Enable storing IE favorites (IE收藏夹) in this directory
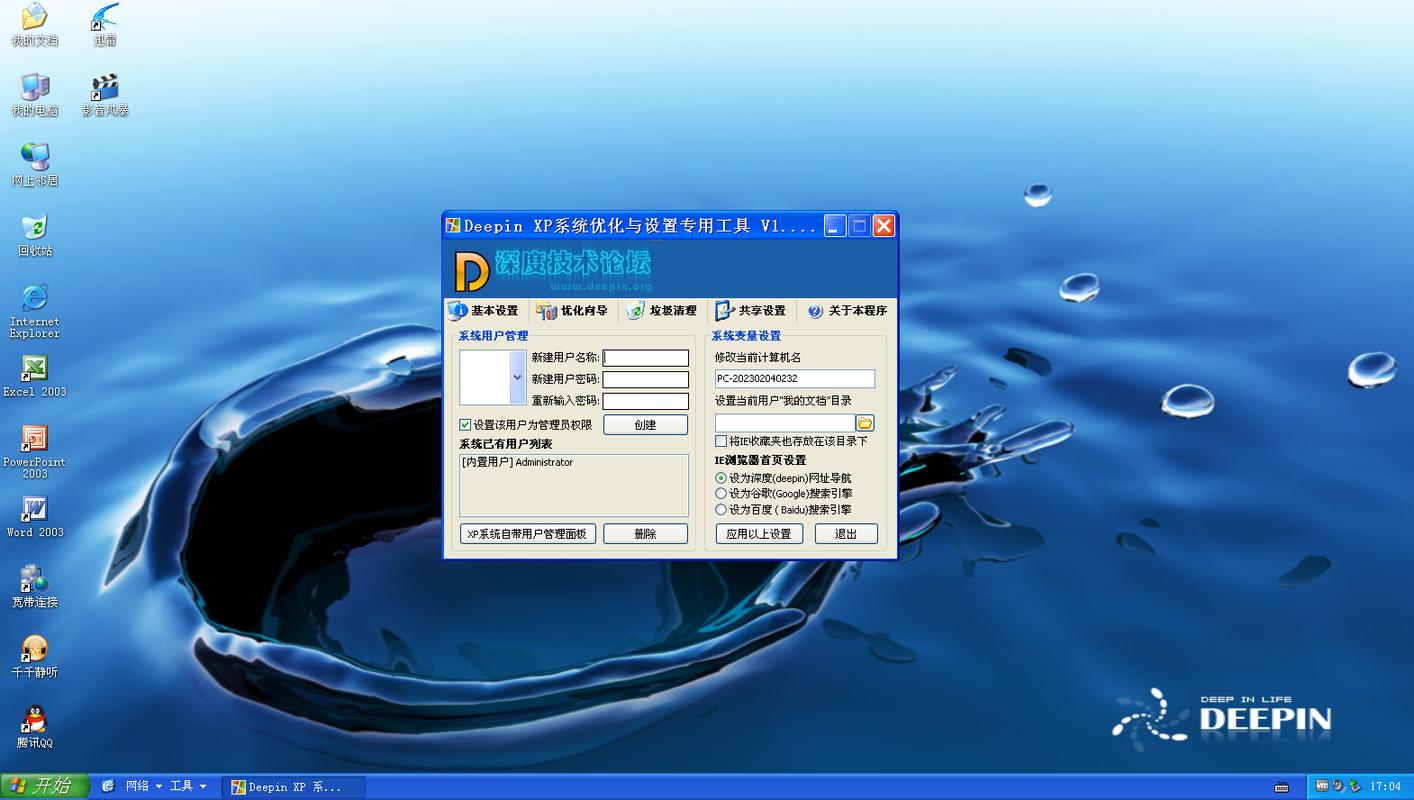This screenshot has width=1414, height=800. tap(721, 441)
